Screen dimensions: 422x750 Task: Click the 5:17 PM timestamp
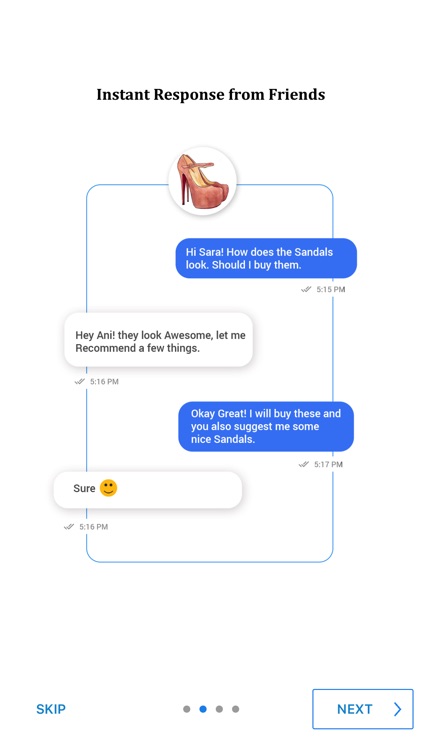click(328, 464)
